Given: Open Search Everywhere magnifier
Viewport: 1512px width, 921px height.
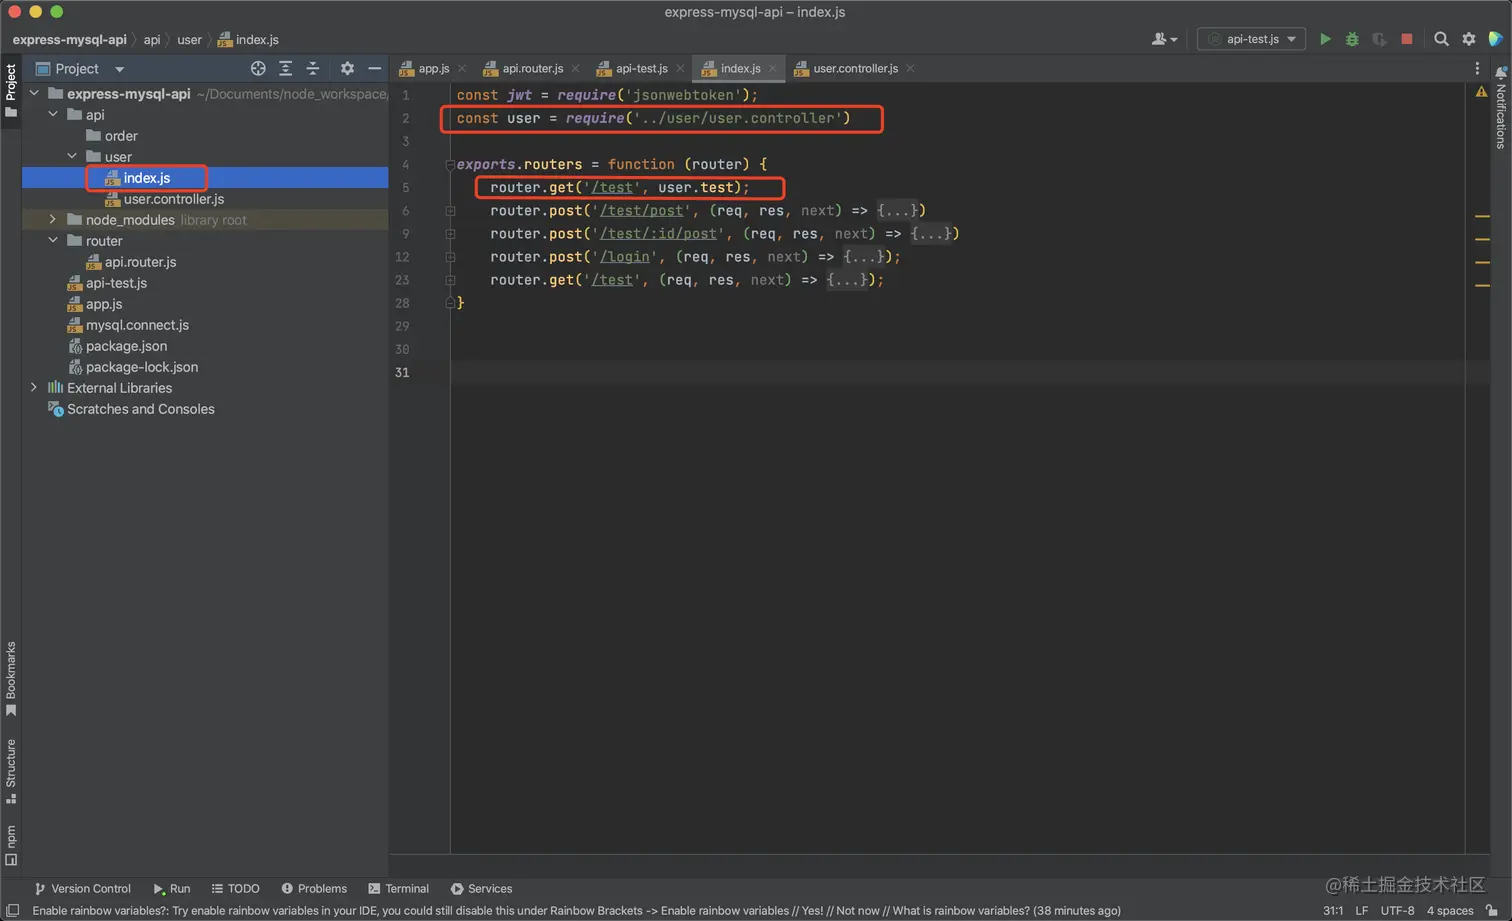Looking at the screenshot, I should pos(1441,39).
